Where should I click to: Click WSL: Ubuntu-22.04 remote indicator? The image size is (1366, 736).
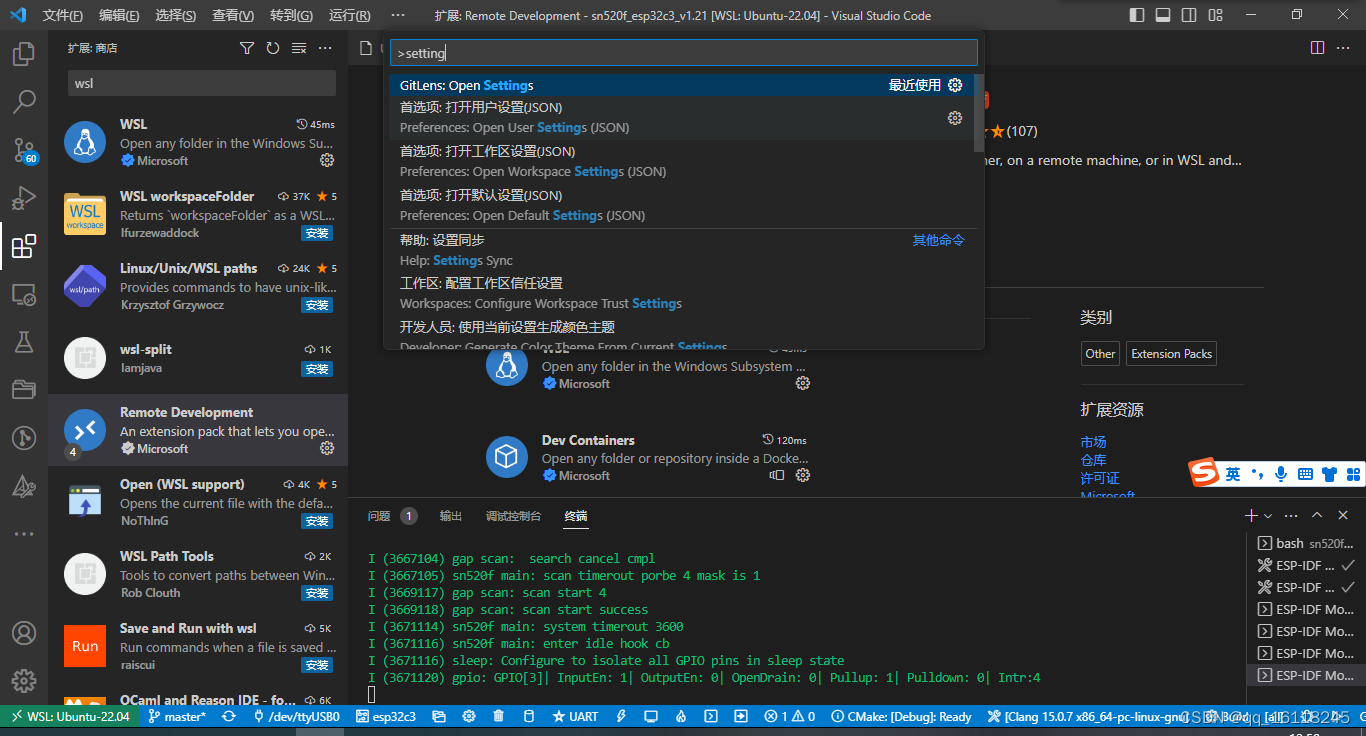(69, 716)
